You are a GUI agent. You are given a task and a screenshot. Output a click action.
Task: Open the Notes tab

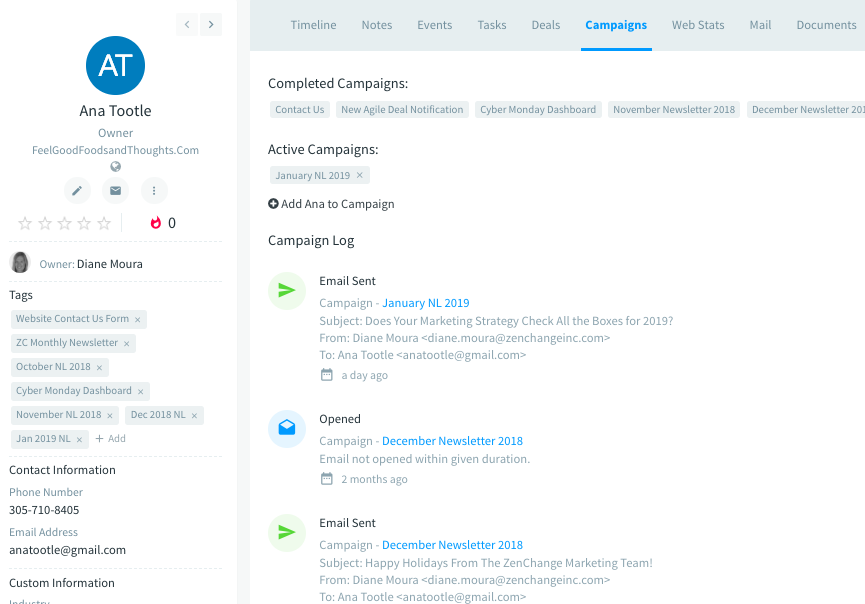(377, 25)
